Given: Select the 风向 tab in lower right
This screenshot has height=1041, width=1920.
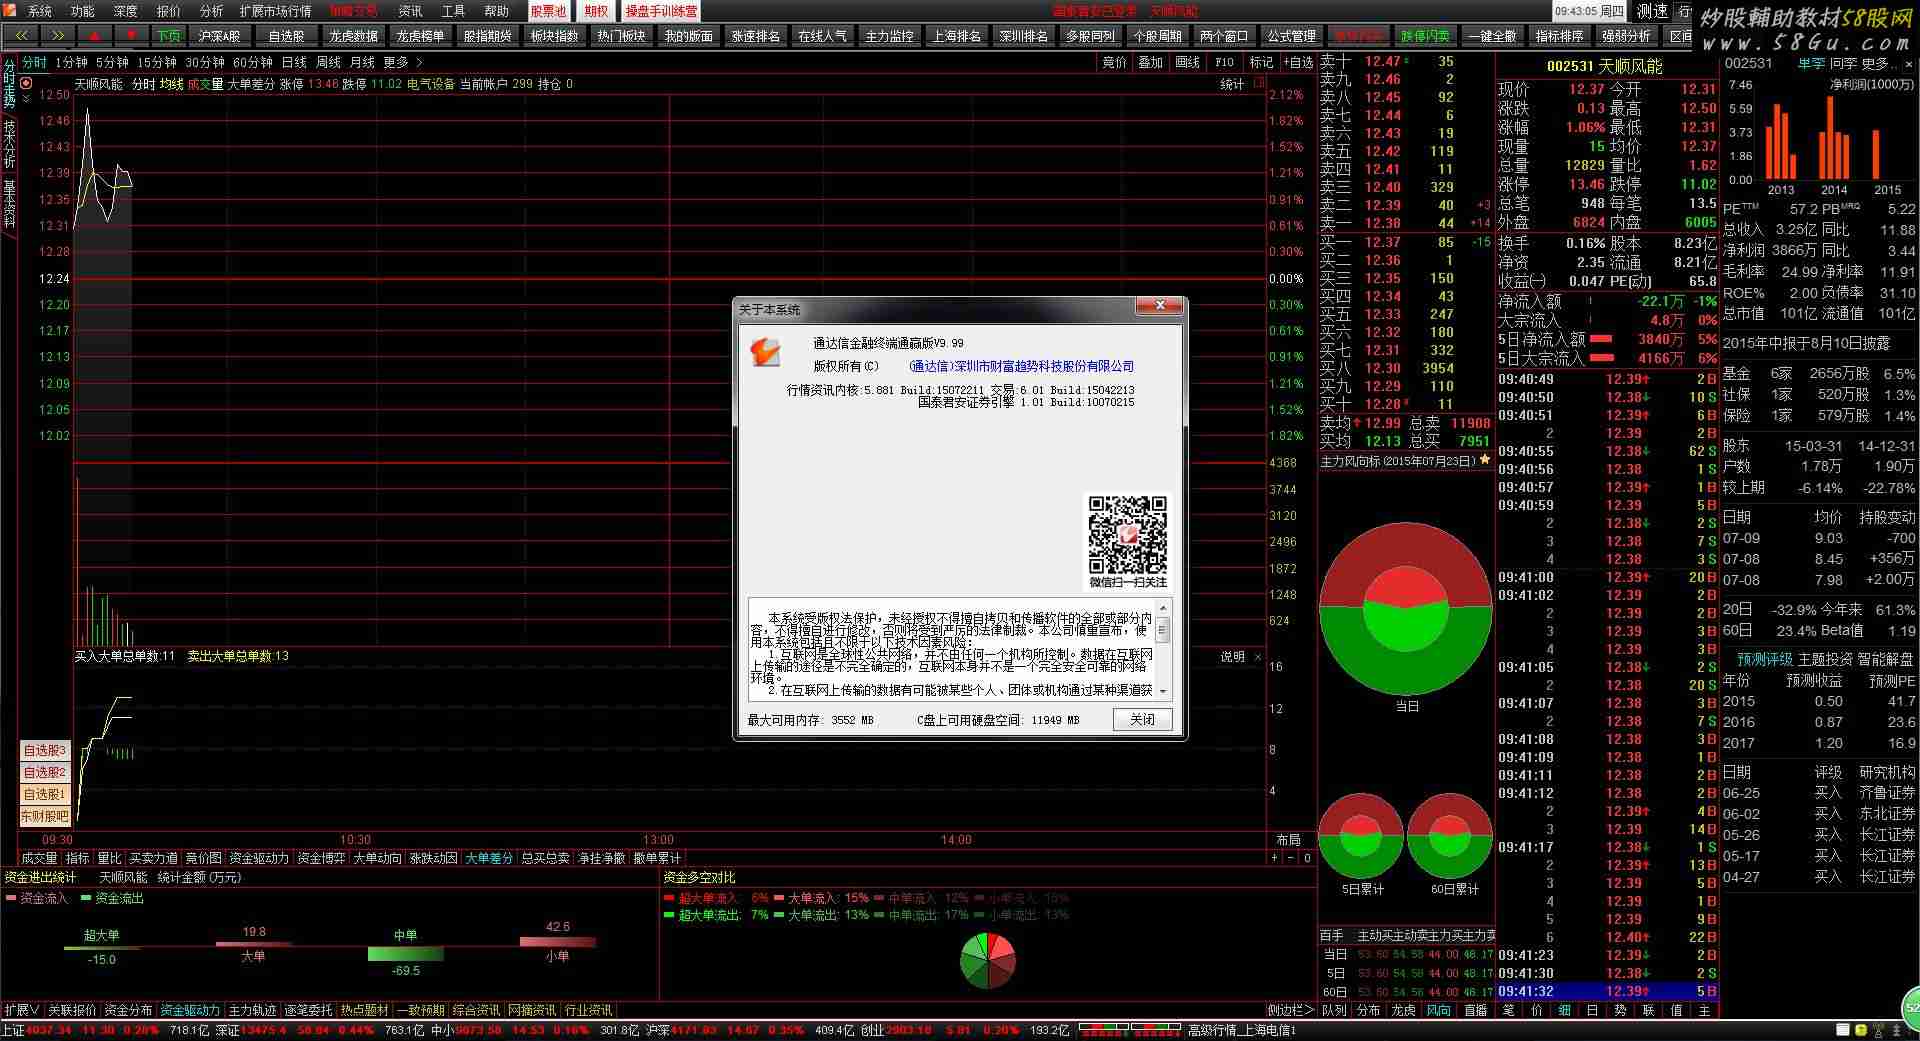Looking at the screenshot, I should 1438,1010.
